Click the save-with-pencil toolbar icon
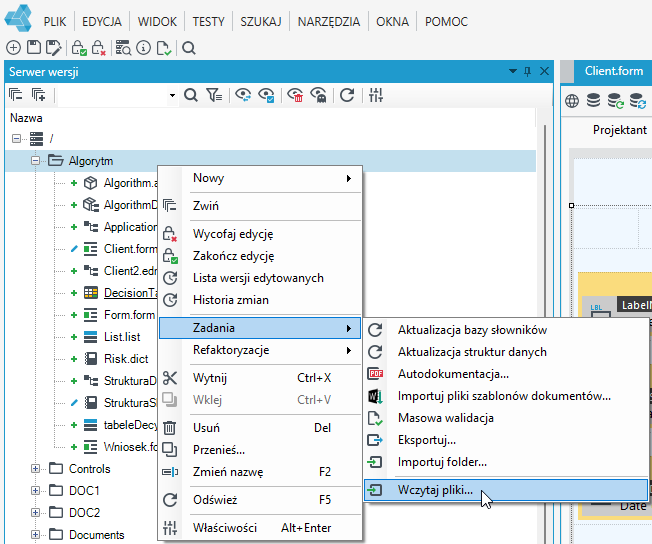652x544 pixels. [54, 48]
